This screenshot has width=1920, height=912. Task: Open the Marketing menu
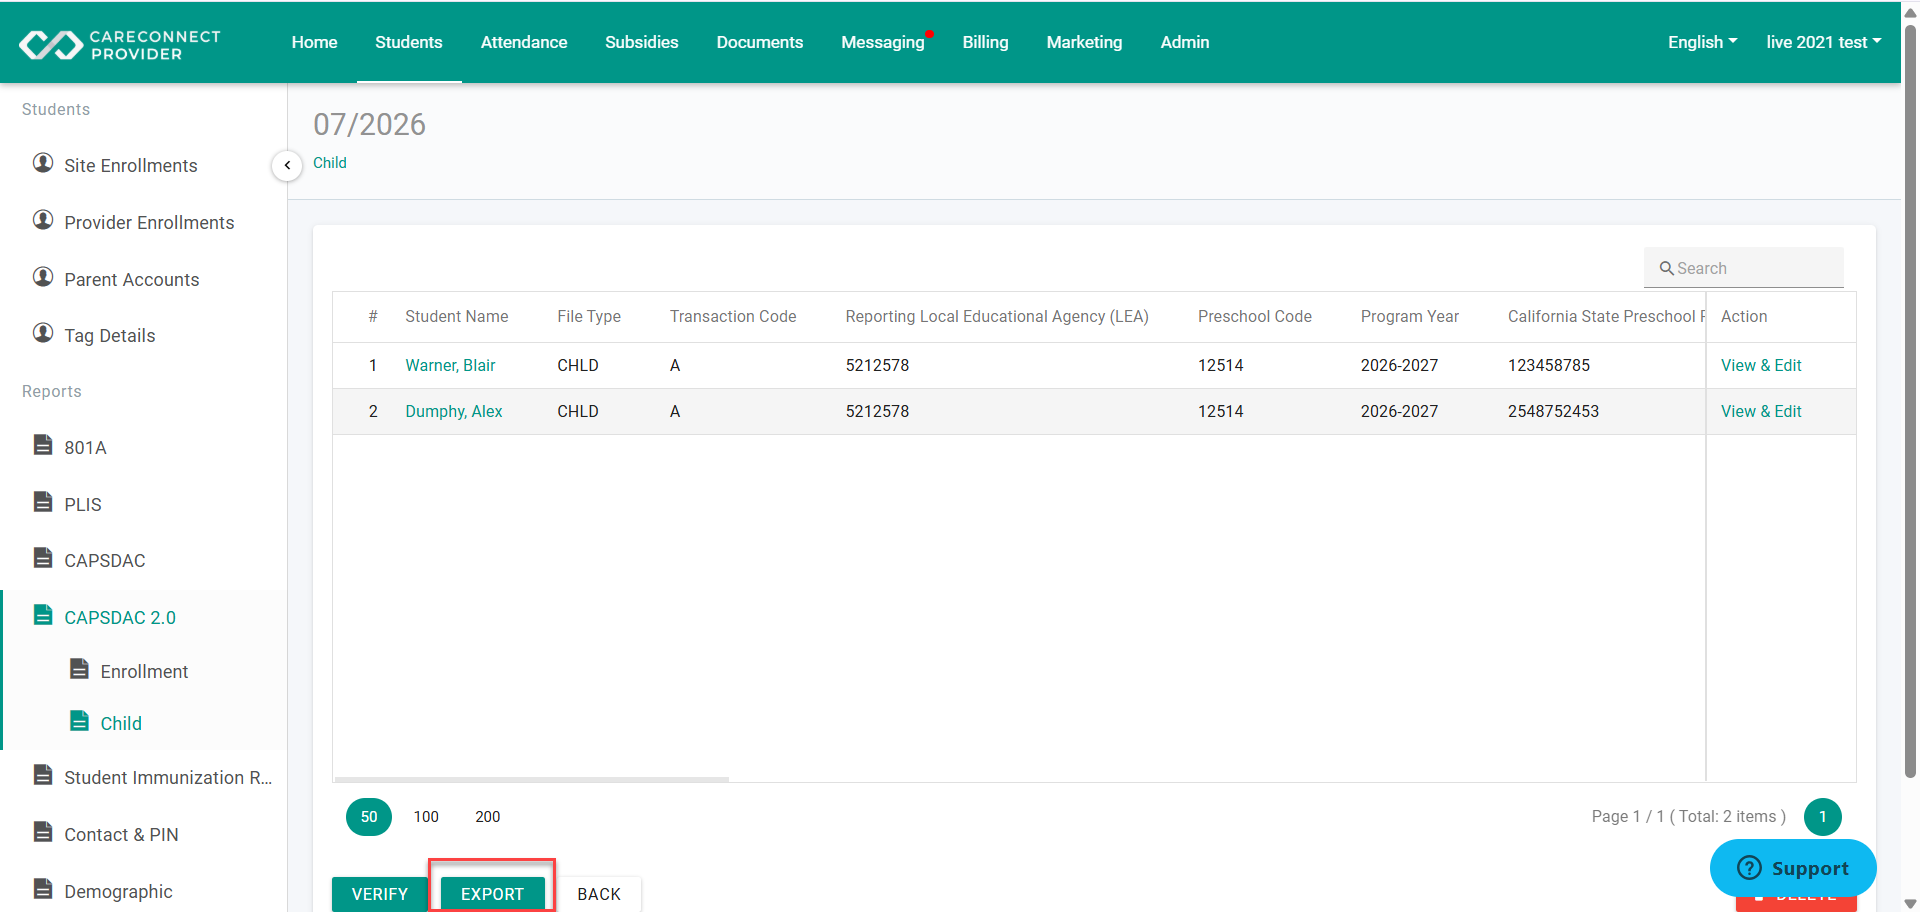point(1085,42)
